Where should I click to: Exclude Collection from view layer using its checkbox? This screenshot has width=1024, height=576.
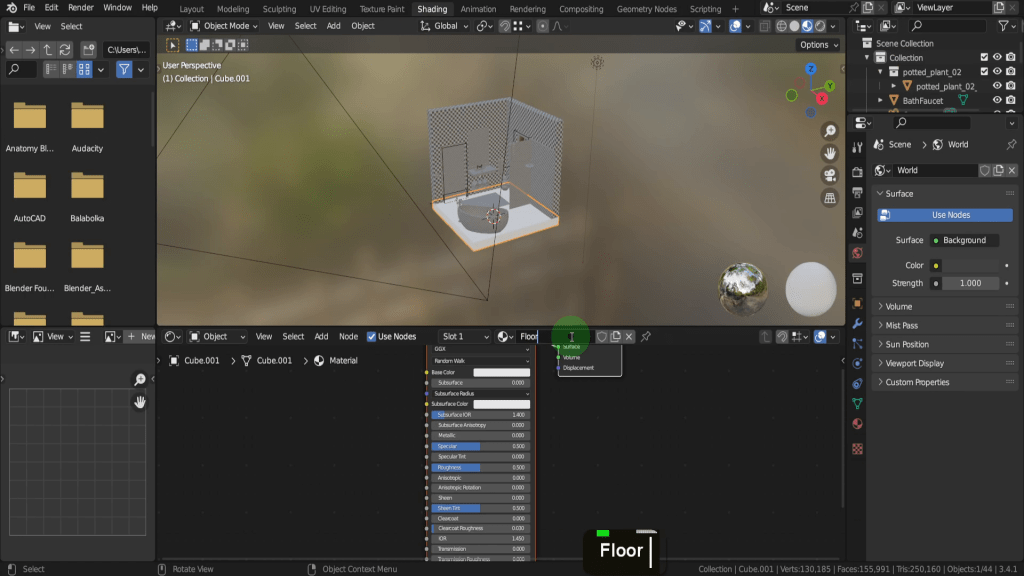pos(984,58)
